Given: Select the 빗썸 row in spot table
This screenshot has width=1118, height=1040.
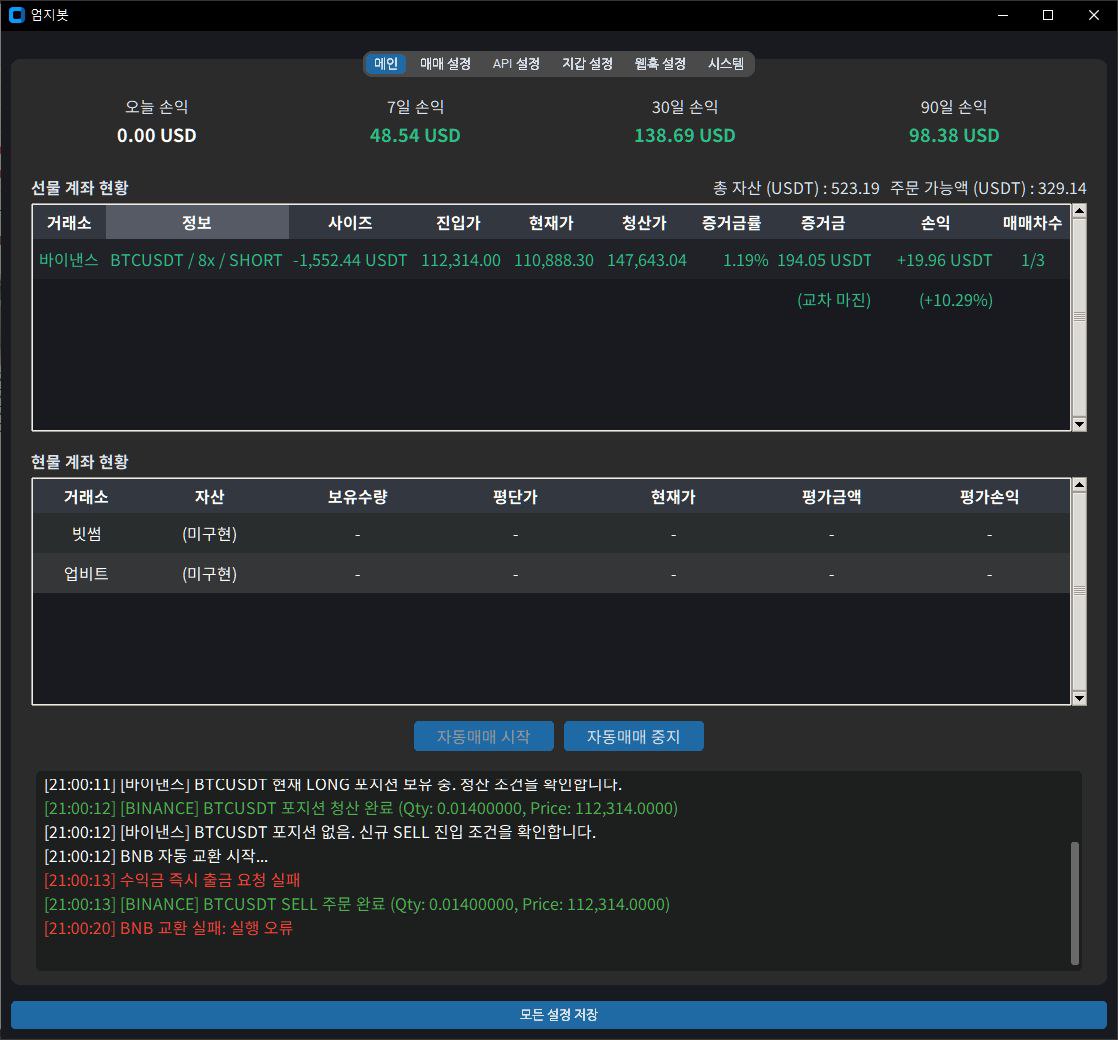Looking at the screenshot, I should (x=550, y=534).
